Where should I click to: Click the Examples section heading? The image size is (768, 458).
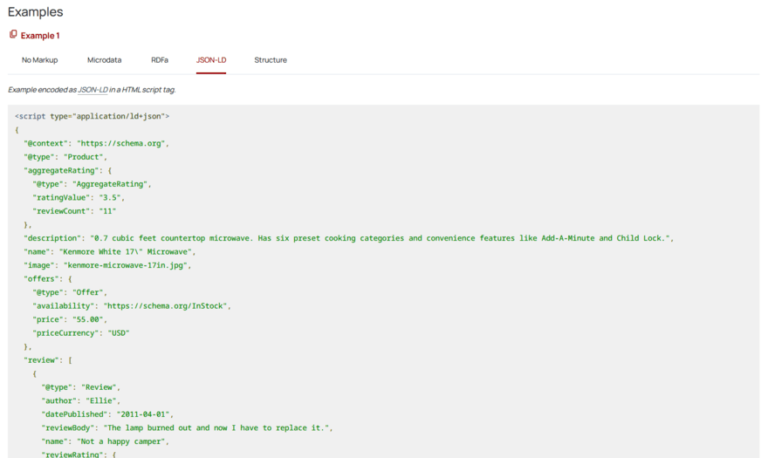coord(35,12)
